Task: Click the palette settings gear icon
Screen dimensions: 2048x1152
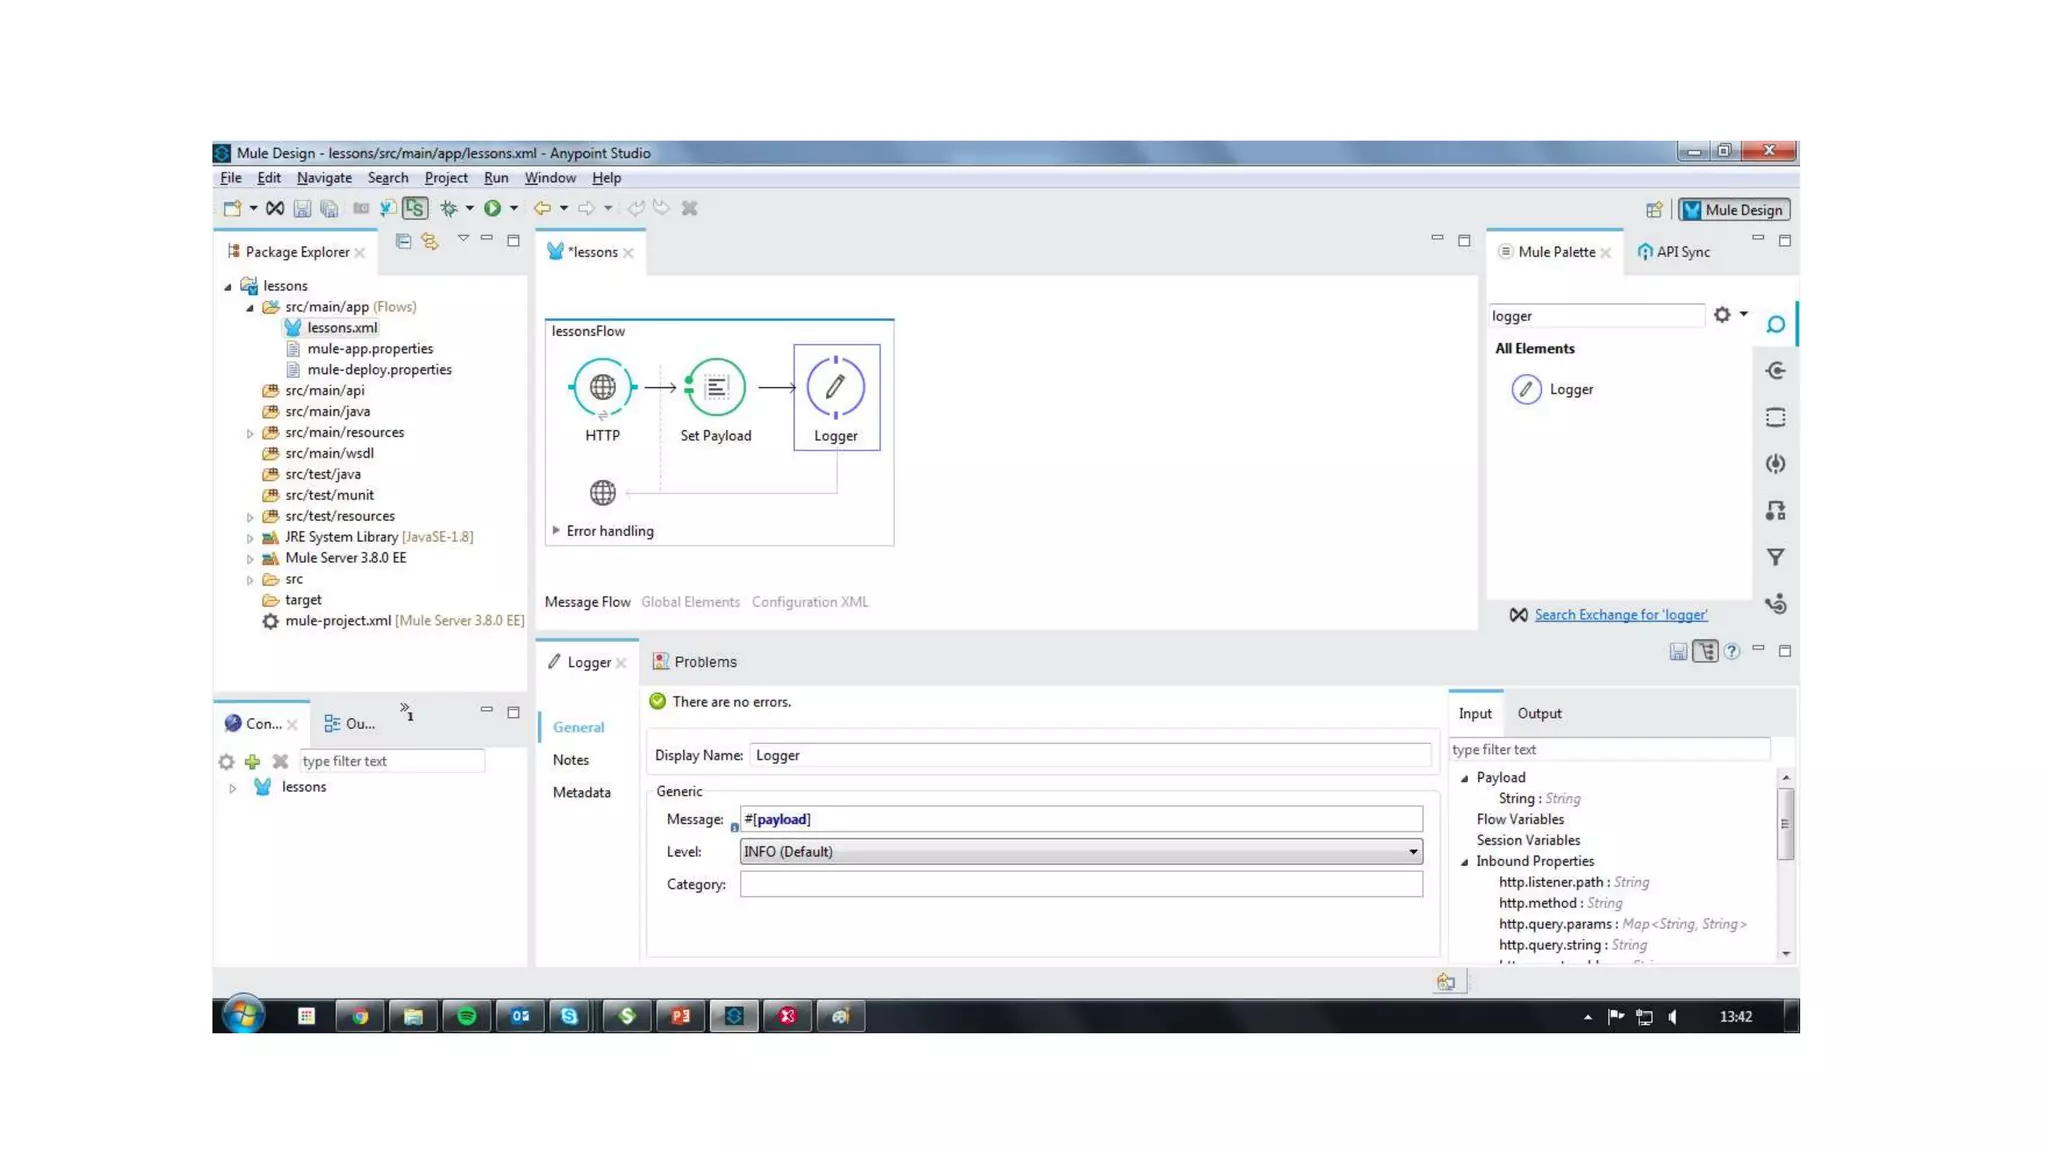Action: (x=1721, y=315)
